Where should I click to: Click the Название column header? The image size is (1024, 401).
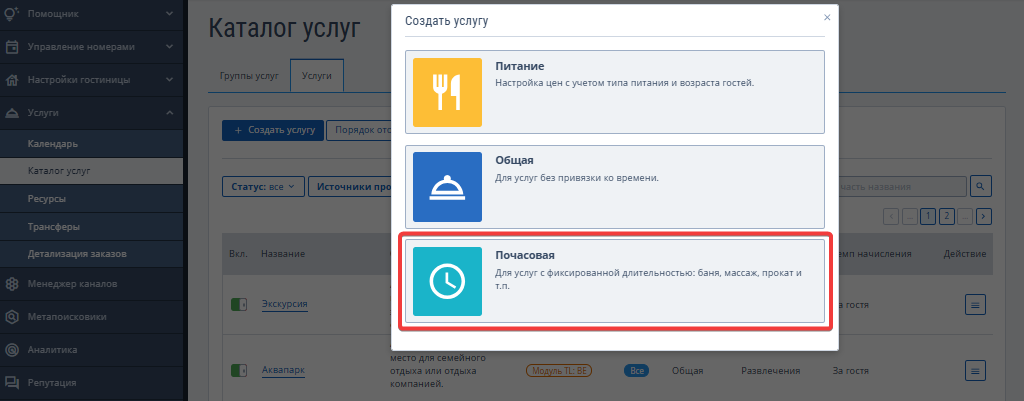coord(283,253)
